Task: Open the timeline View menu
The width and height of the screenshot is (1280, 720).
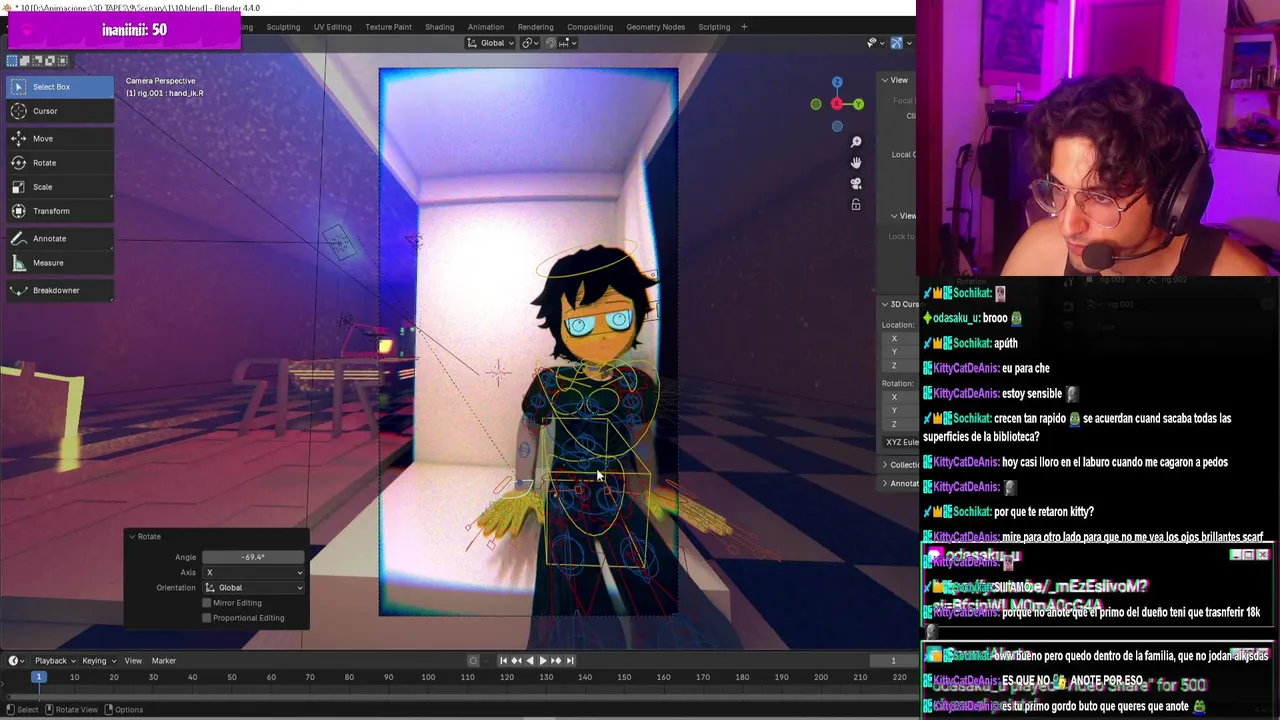Action: coord(133,660)
